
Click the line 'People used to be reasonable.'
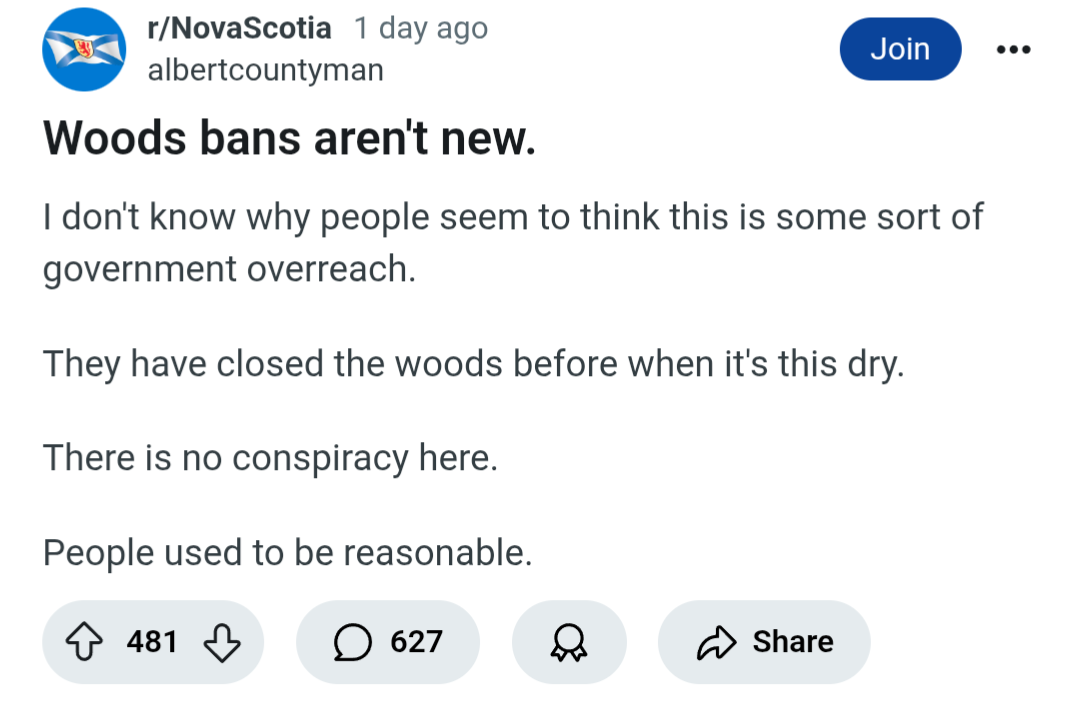(287, 551)
